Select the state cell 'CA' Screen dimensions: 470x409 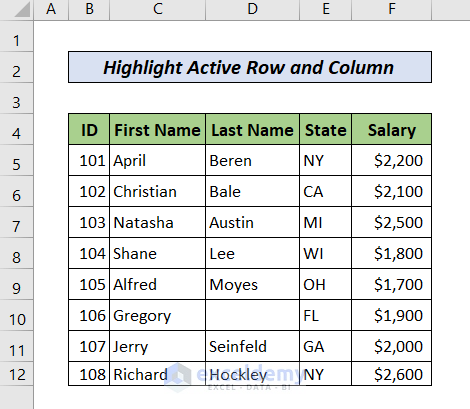tap(326, 191)
